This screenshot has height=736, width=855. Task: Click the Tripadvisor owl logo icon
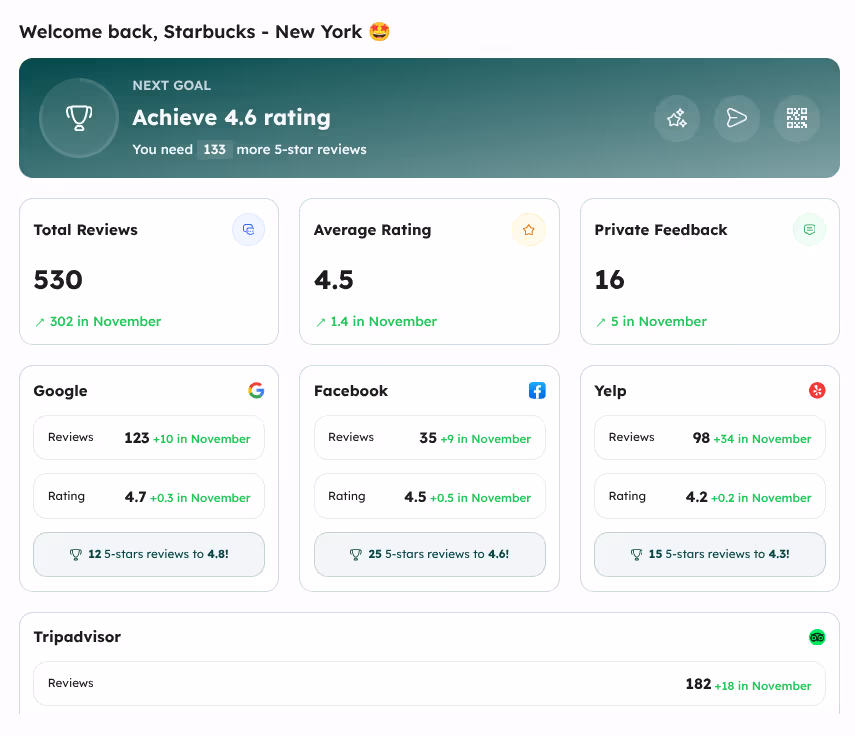tap(817, 637)
